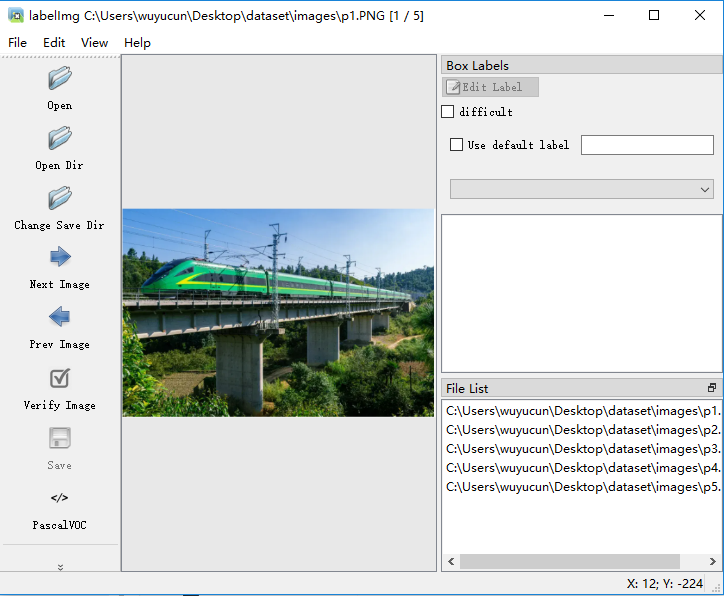Float the File List panel
Screen dimensions: 724x596
[x=712, y=388]
